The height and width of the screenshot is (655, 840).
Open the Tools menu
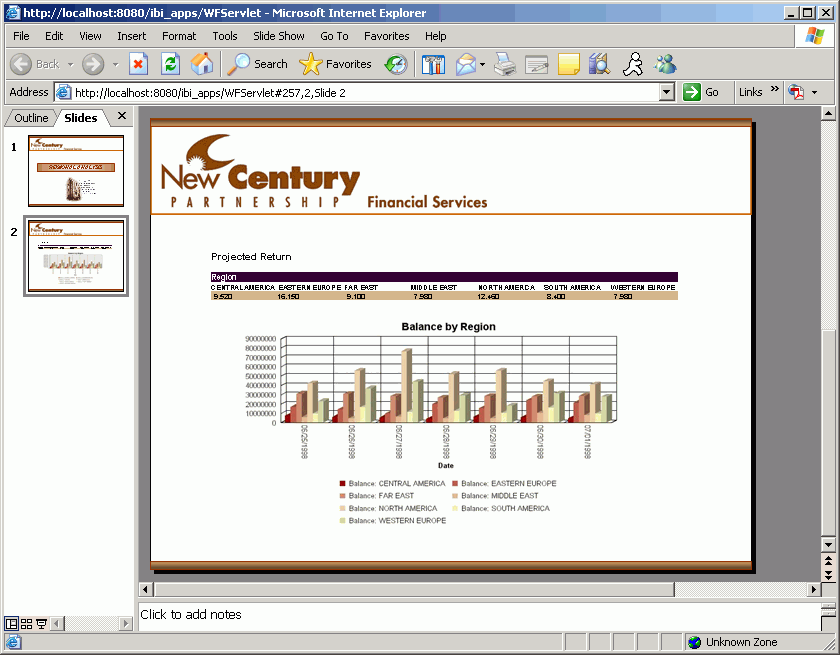[x=224, y=36]
